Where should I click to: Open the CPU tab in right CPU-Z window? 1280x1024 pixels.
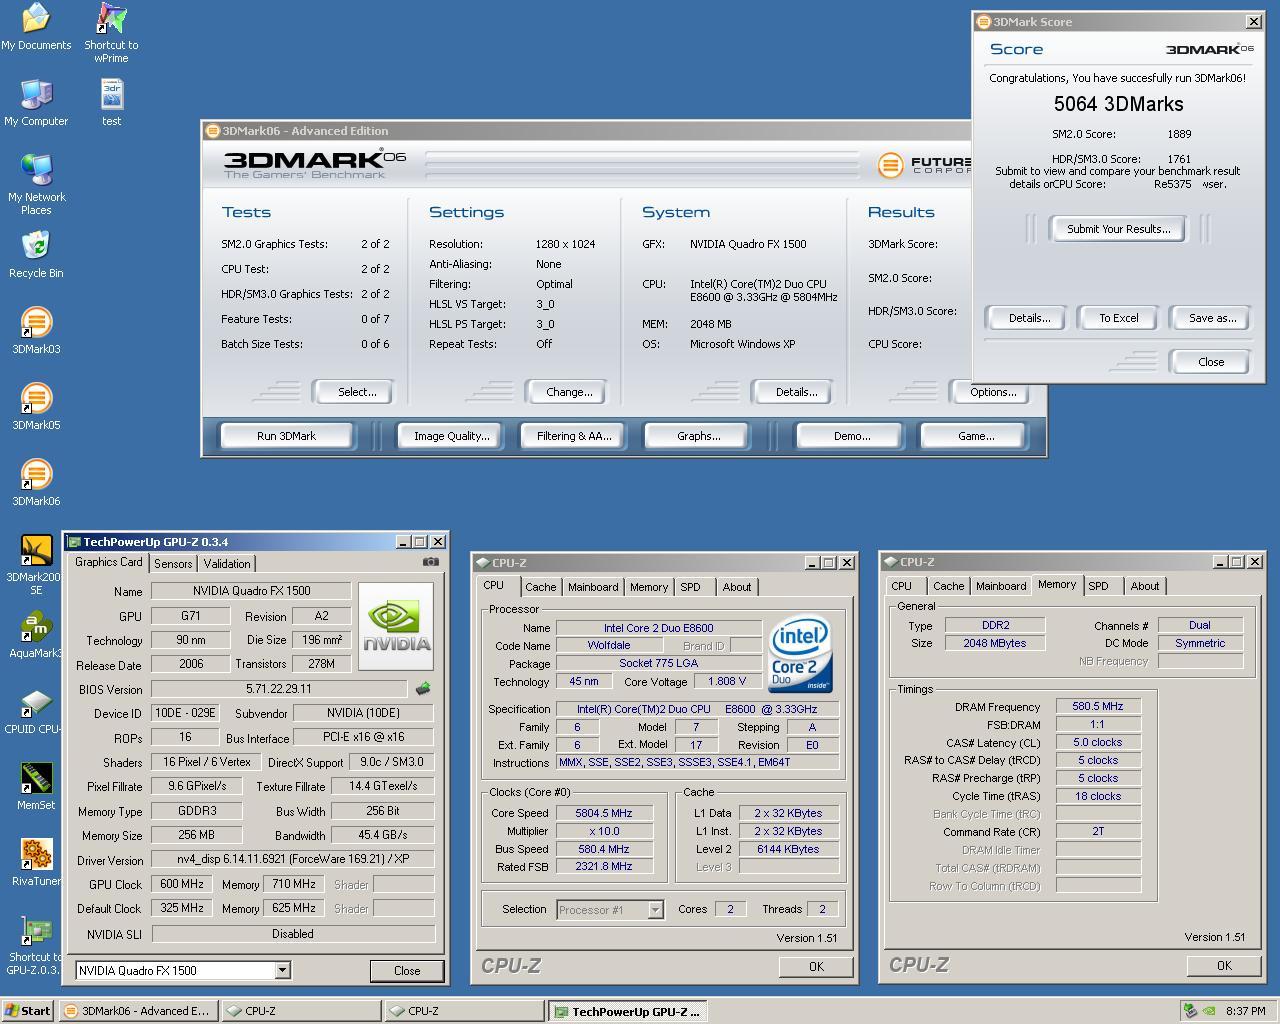tap(901, 586)
